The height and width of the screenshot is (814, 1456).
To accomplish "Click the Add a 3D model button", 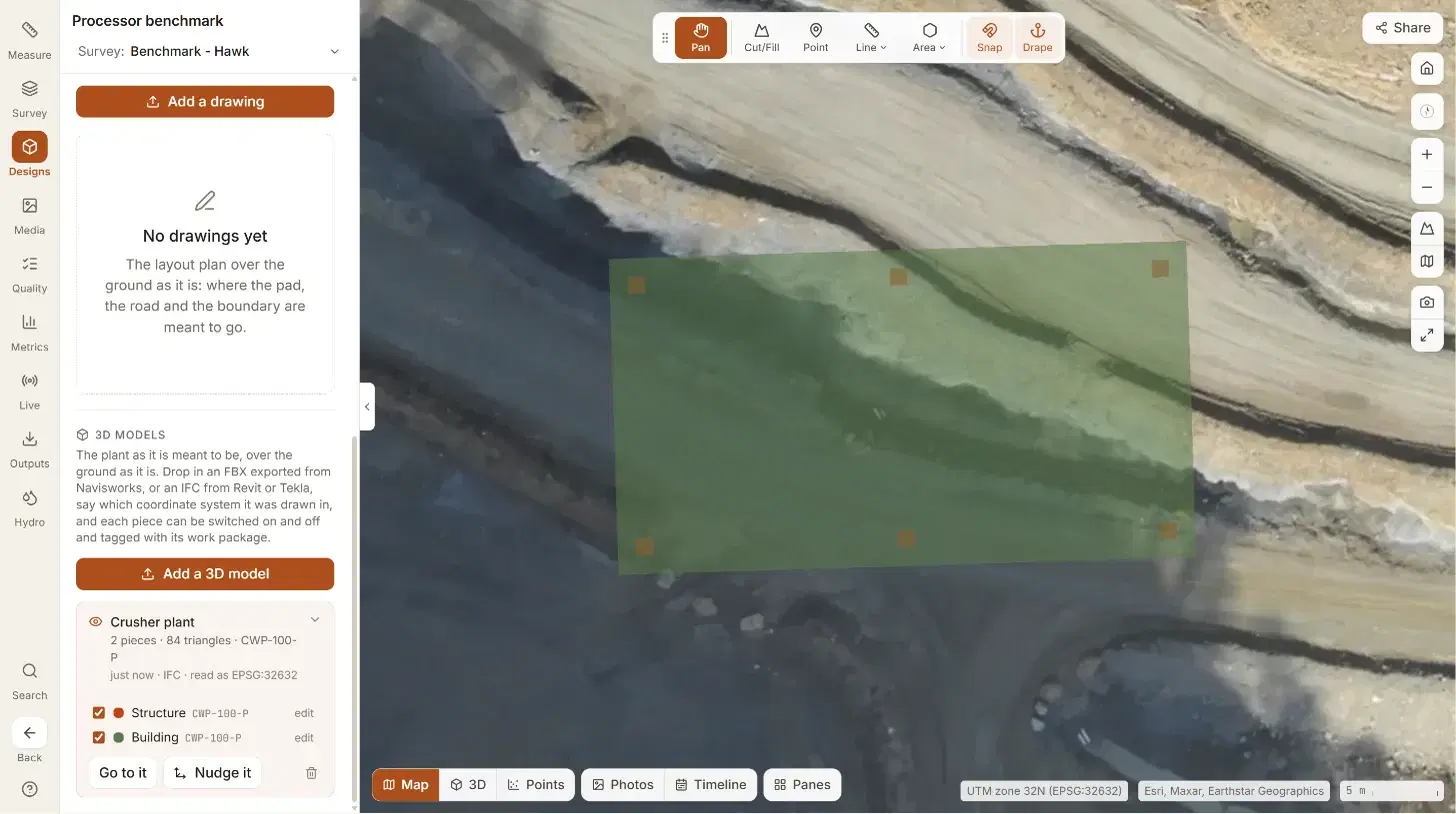I will (x=205, y=574).
